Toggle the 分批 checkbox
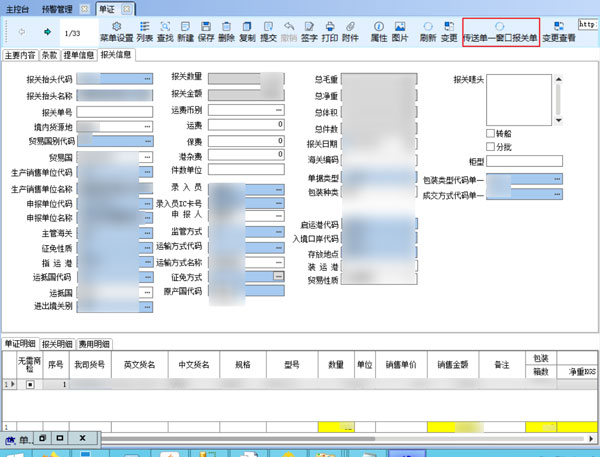 490,147
